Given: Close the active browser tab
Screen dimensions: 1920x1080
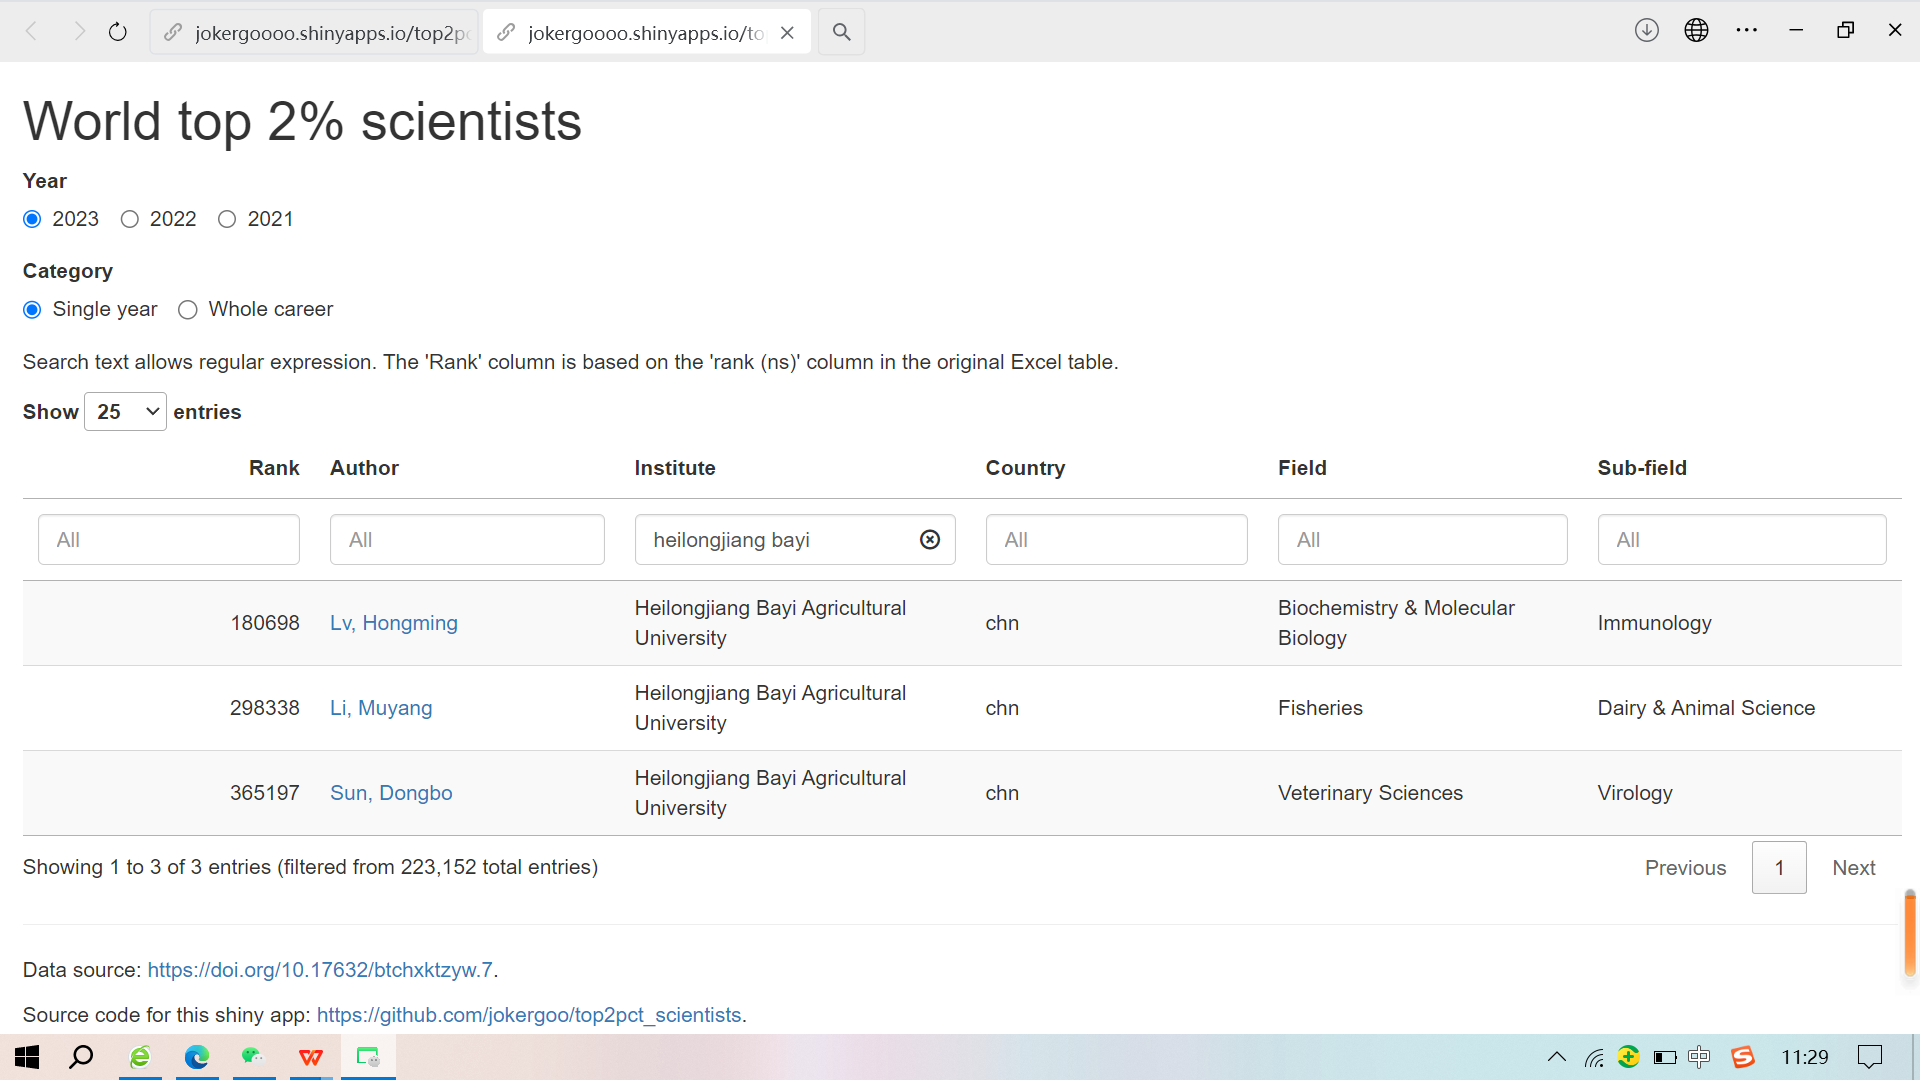Looking at the screenshot, I should pos(787,32).
